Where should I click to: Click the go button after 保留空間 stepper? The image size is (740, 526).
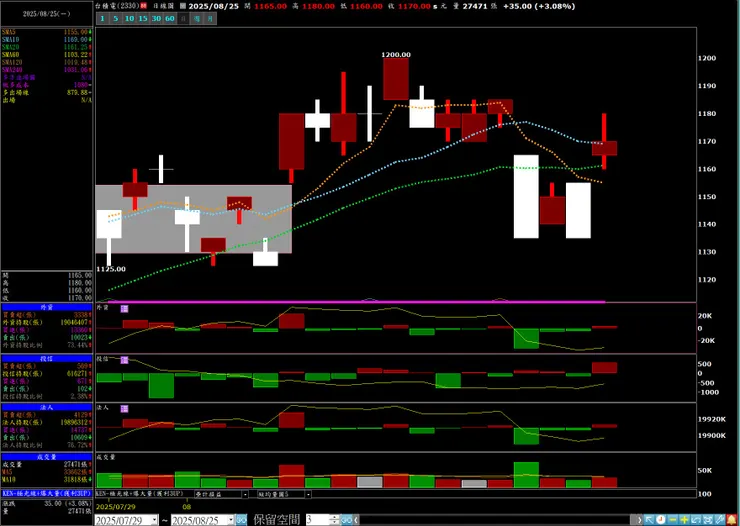tap(346, 520)
